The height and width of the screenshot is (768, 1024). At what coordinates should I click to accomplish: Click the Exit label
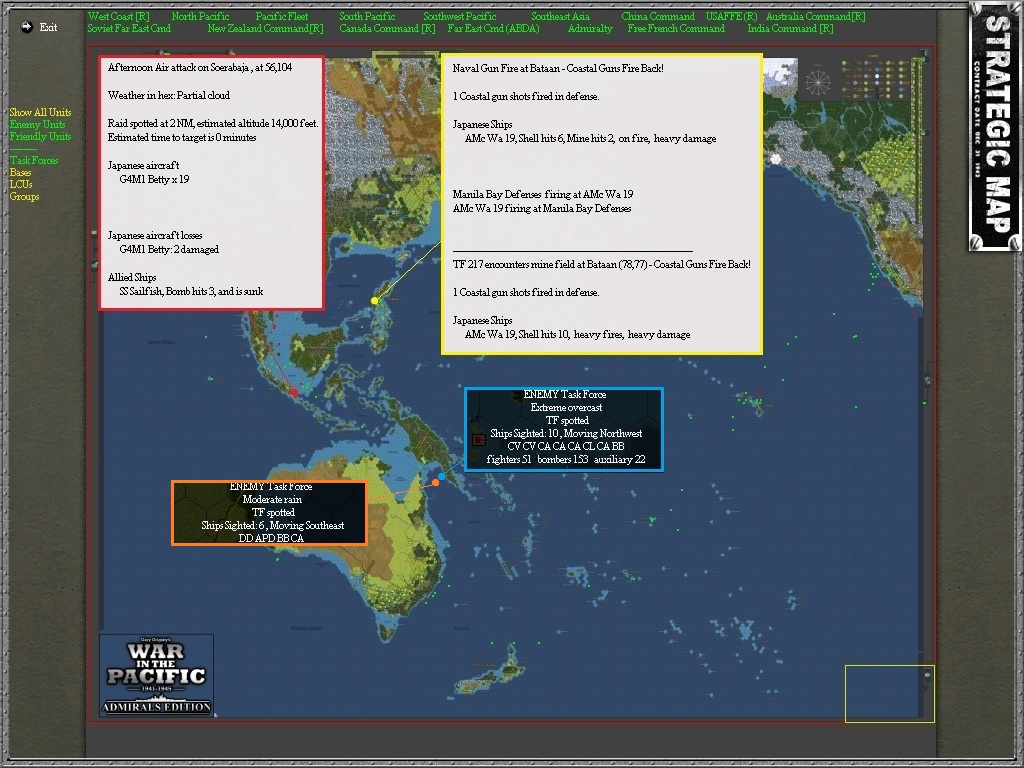pyautogui.click(x=48, y=27)
